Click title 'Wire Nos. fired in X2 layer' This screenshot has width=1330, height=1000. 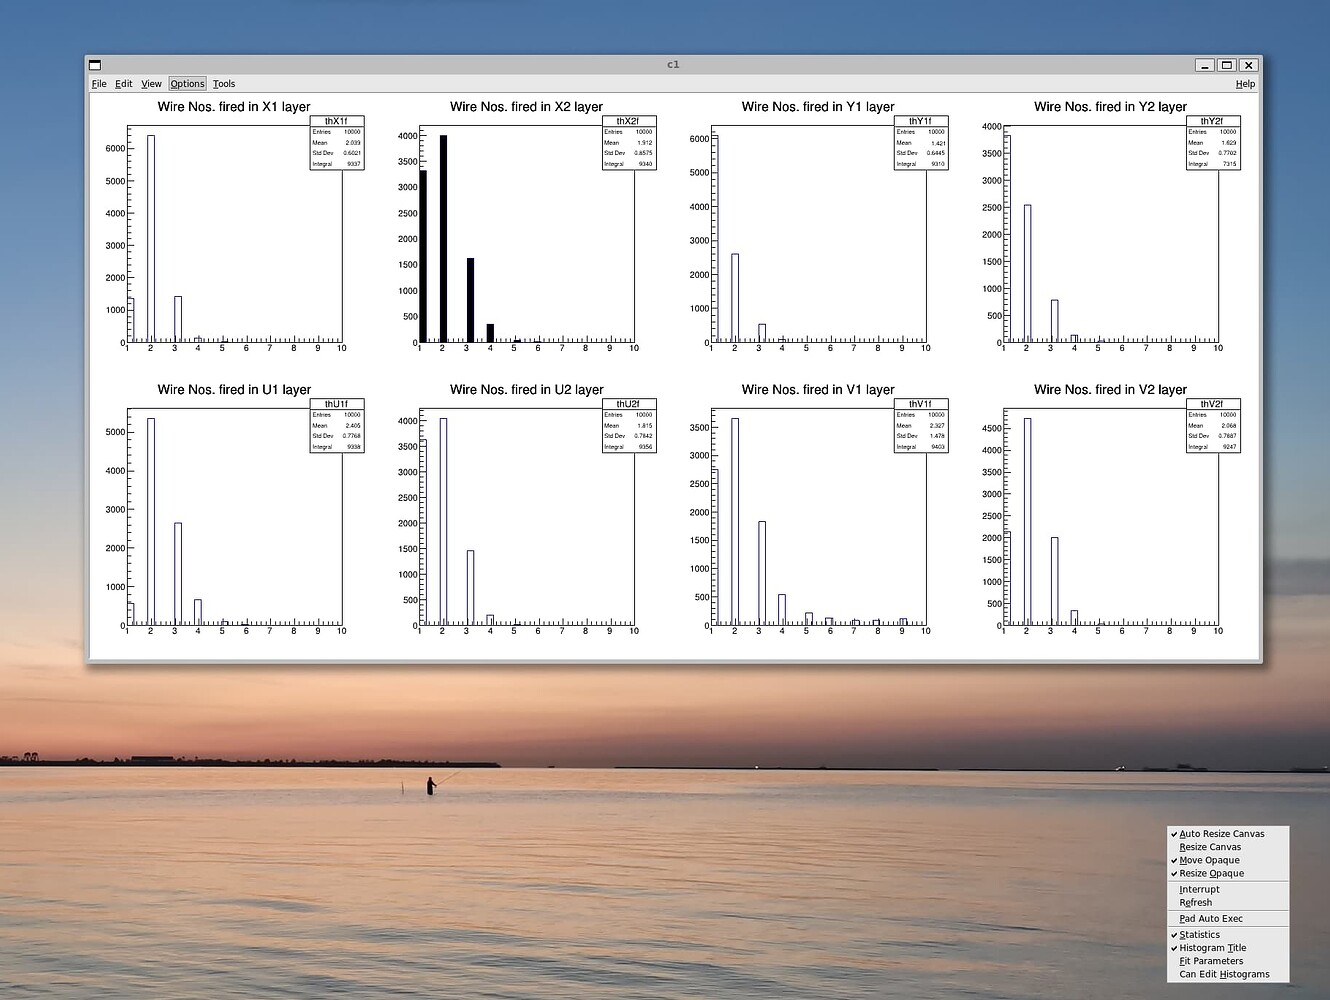526,107
